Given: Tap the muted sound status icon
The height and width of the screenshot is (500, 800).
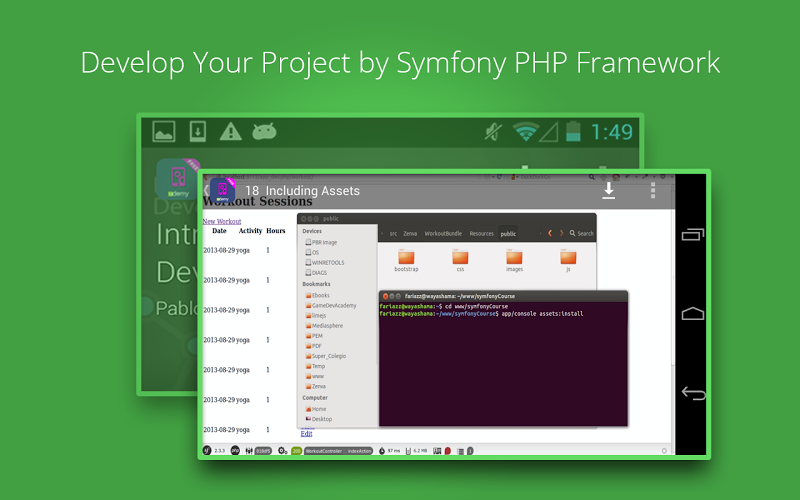Looking at the screenshot, I should (493, 132).
